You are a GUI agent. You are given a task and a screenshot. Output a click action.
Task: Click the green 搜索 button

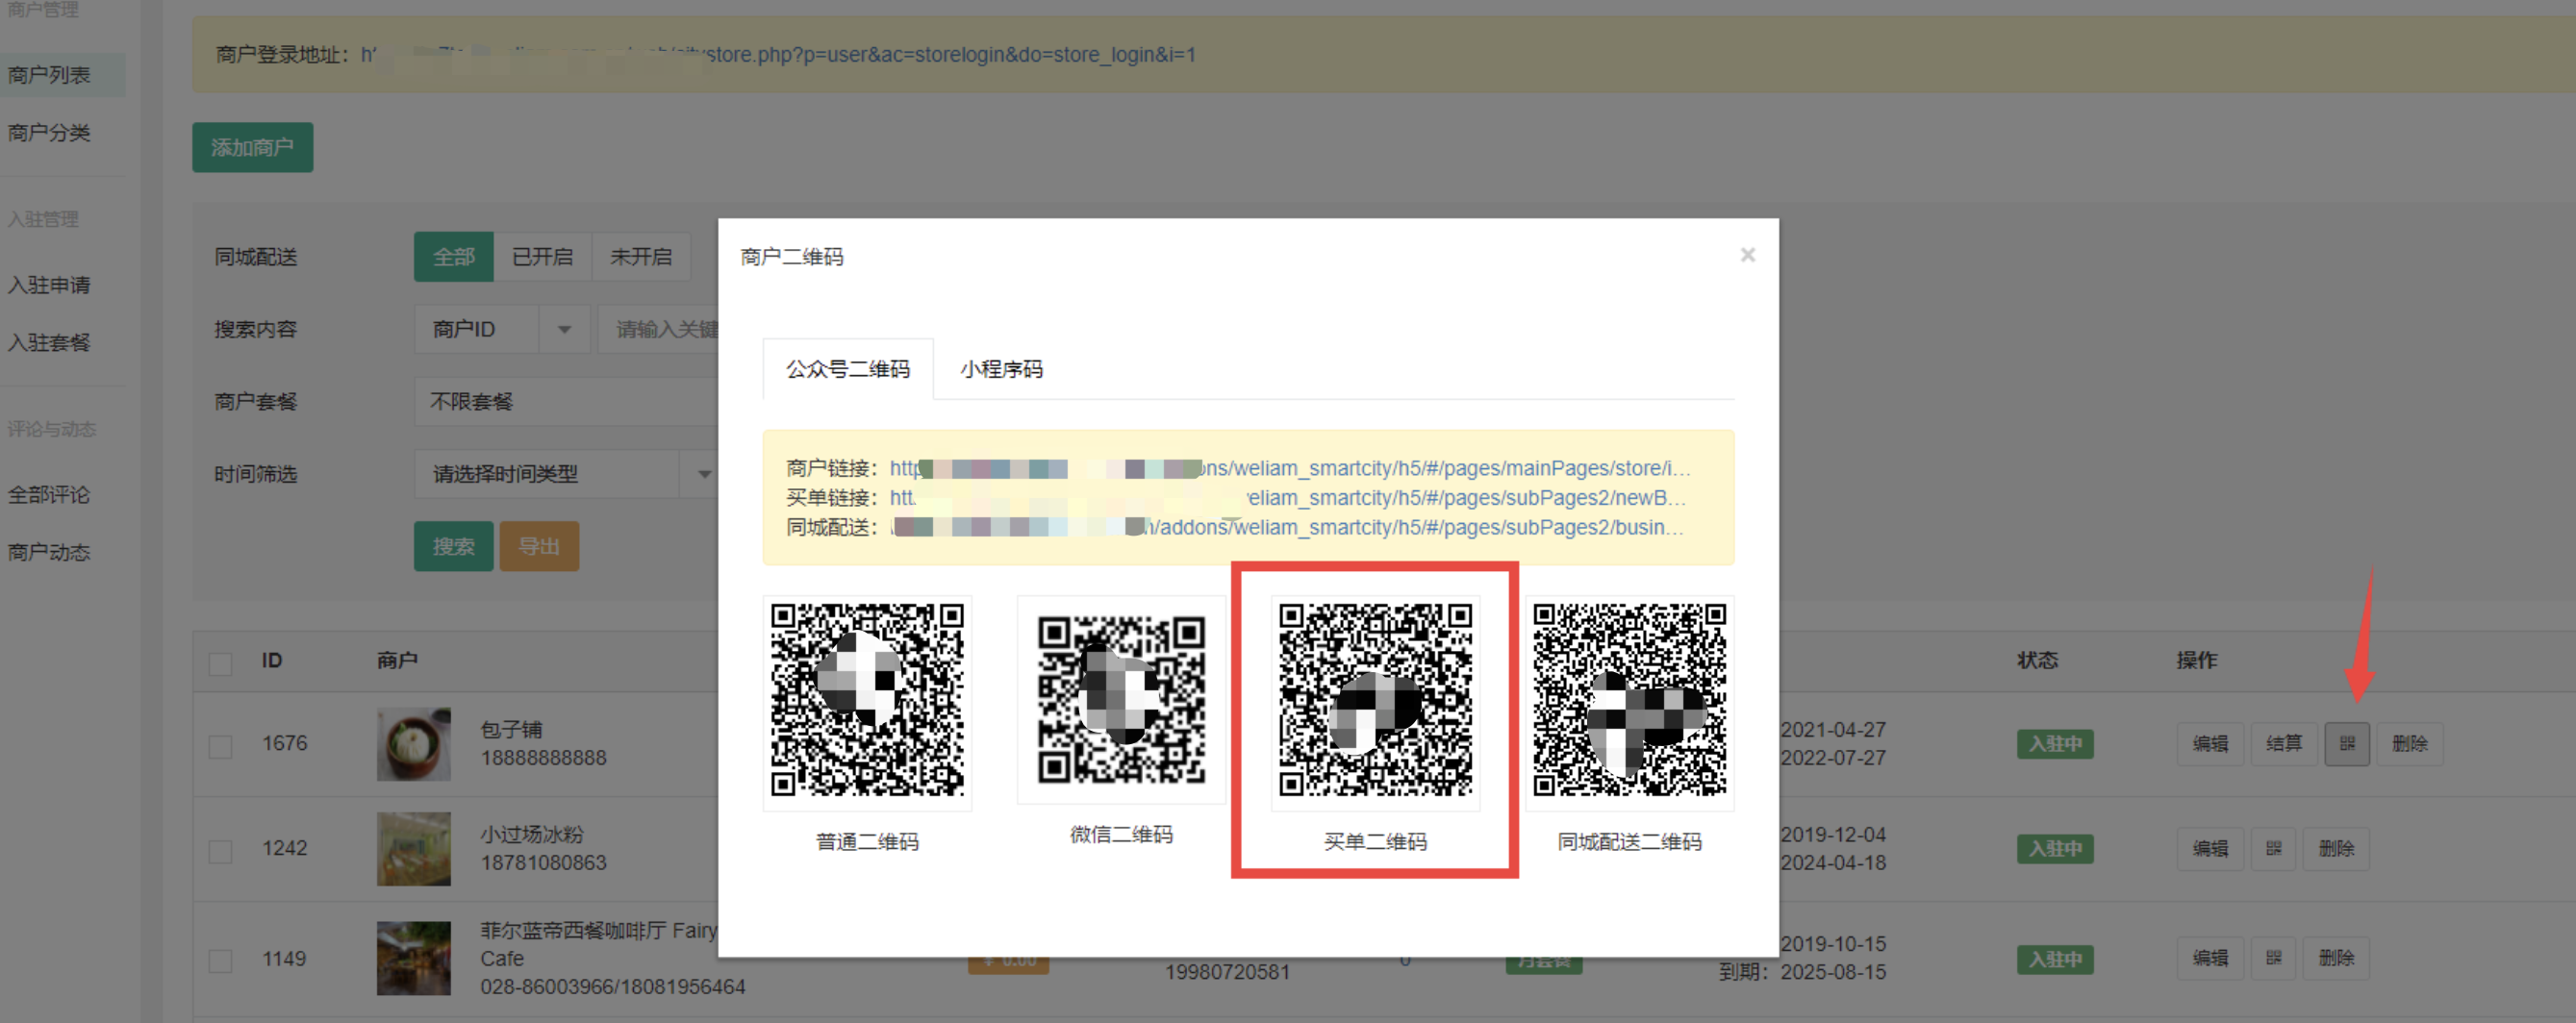(x=453, y=546)
